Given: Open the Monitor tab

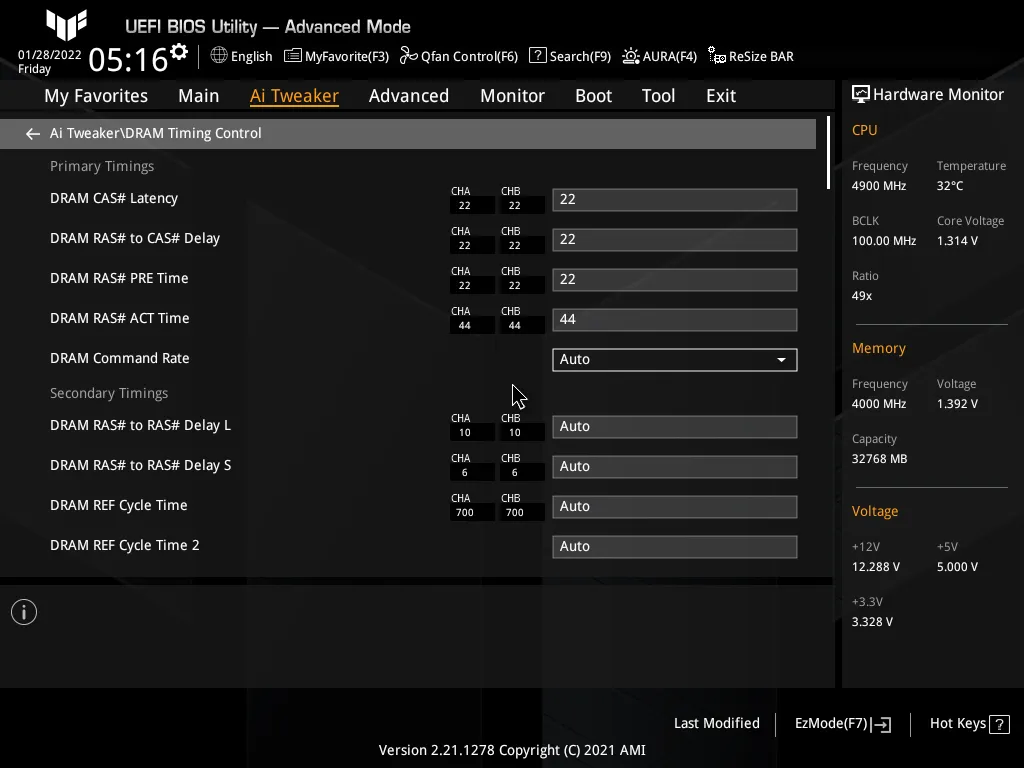Looking at the screenshot, I should (512, 96).
